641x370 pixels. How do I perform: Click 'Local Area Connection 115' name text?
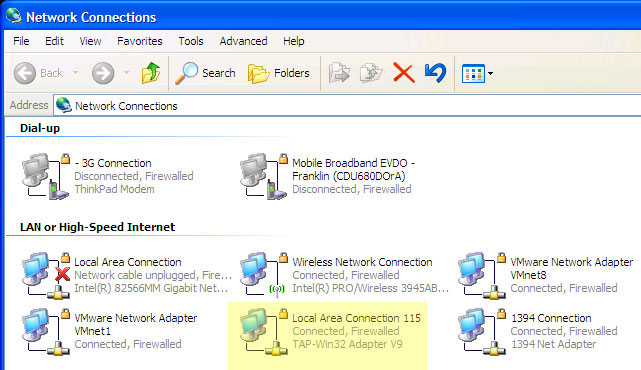coord(356,318)
